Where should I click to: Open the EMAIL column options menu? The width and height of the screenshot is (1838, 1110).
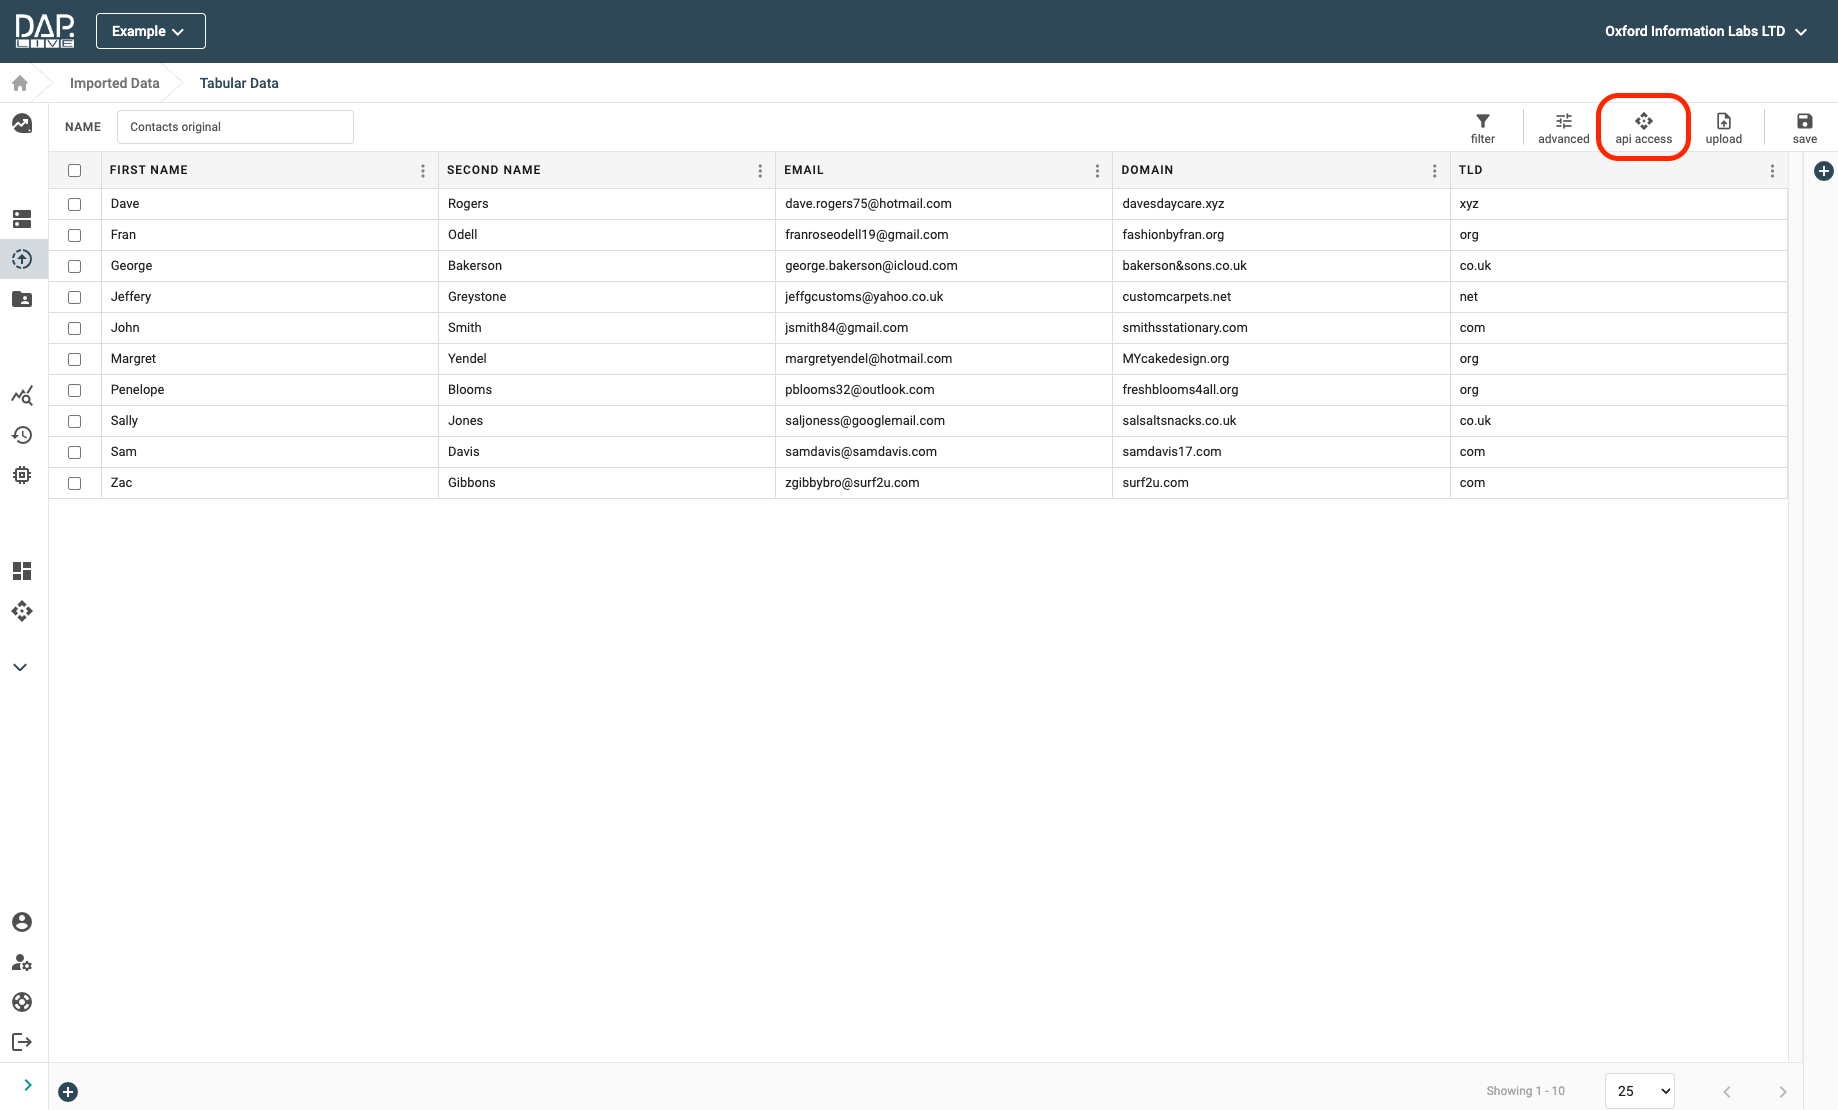click(1097, 171)
